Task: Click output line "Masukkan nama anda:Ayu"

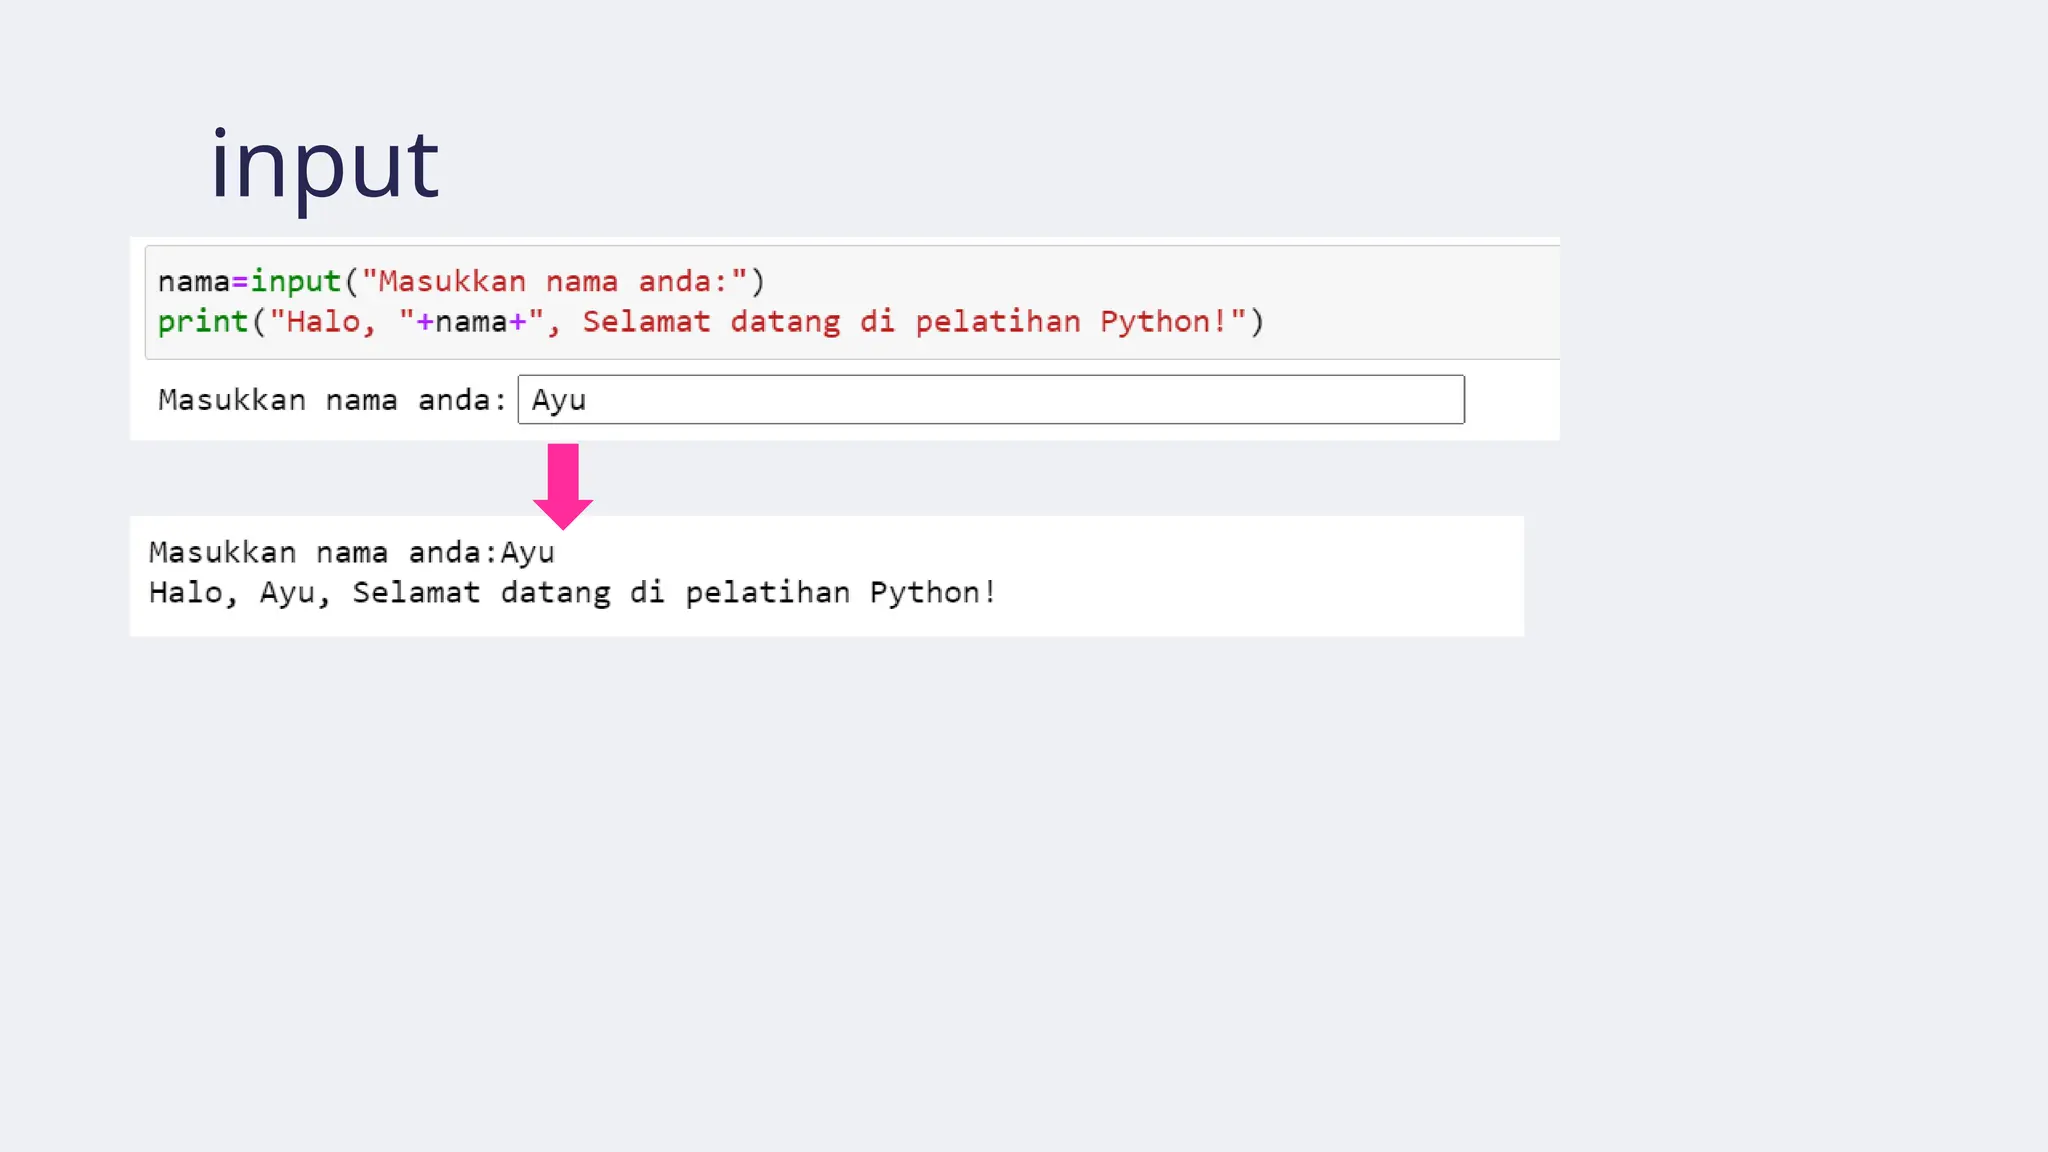Action: (351, 553)
